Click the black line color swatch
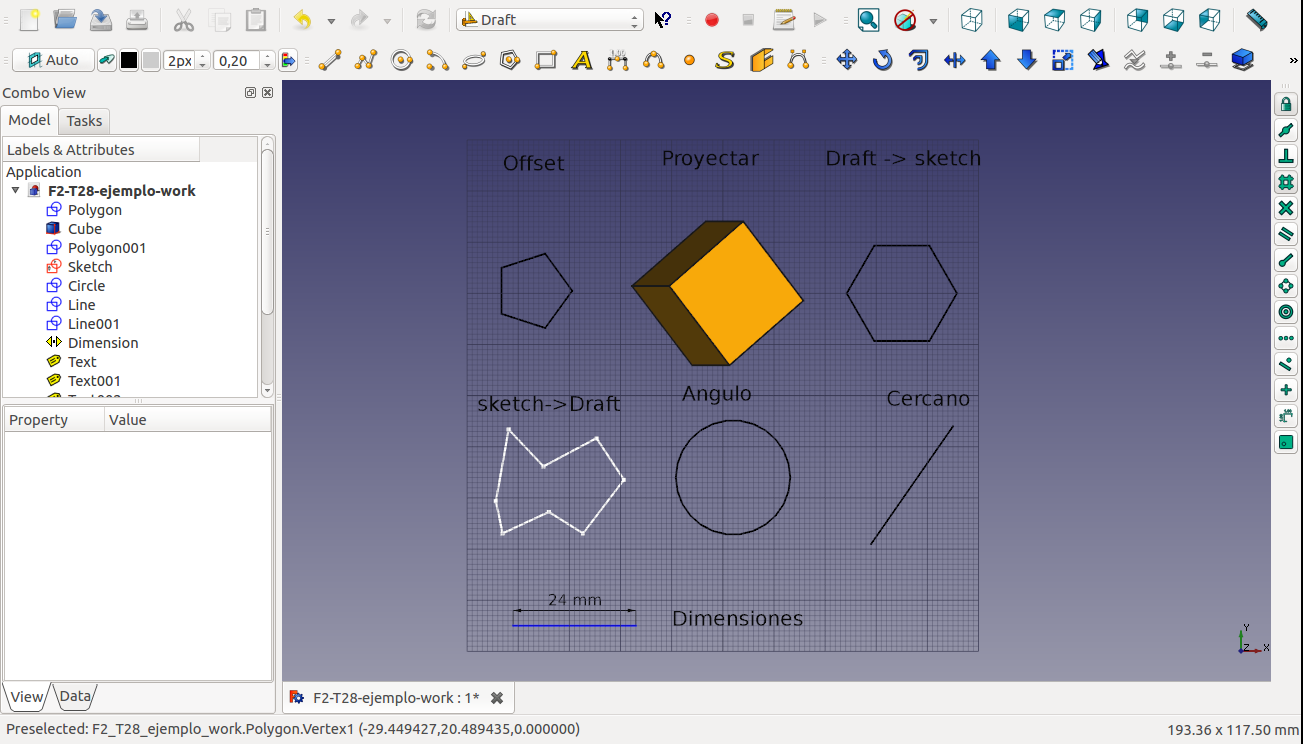Image resolution: width=1303 pixels, height=744 pixels. (x=129, y=61)
